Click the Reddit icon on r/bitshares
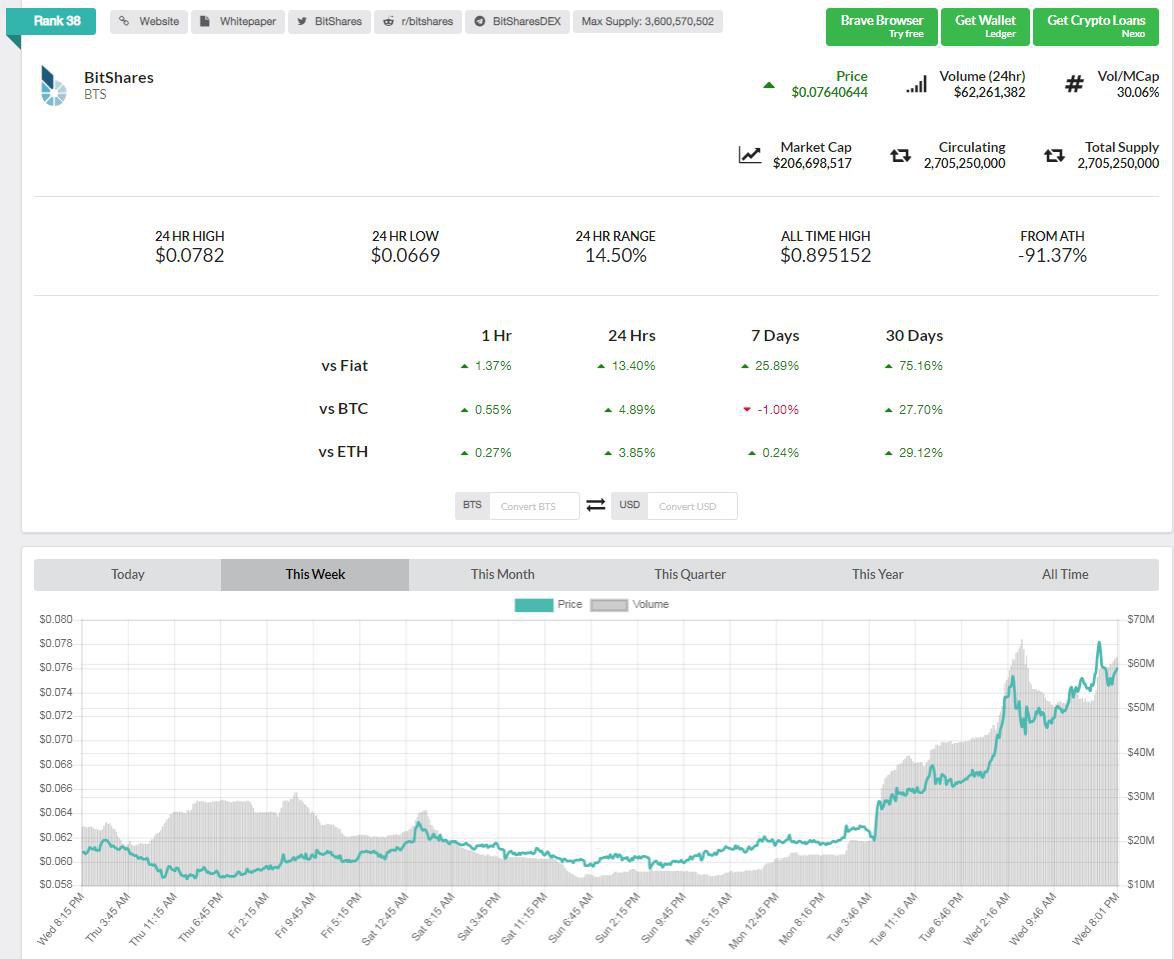This screenshot has height=959, width=1174. (x=388, y=21)
